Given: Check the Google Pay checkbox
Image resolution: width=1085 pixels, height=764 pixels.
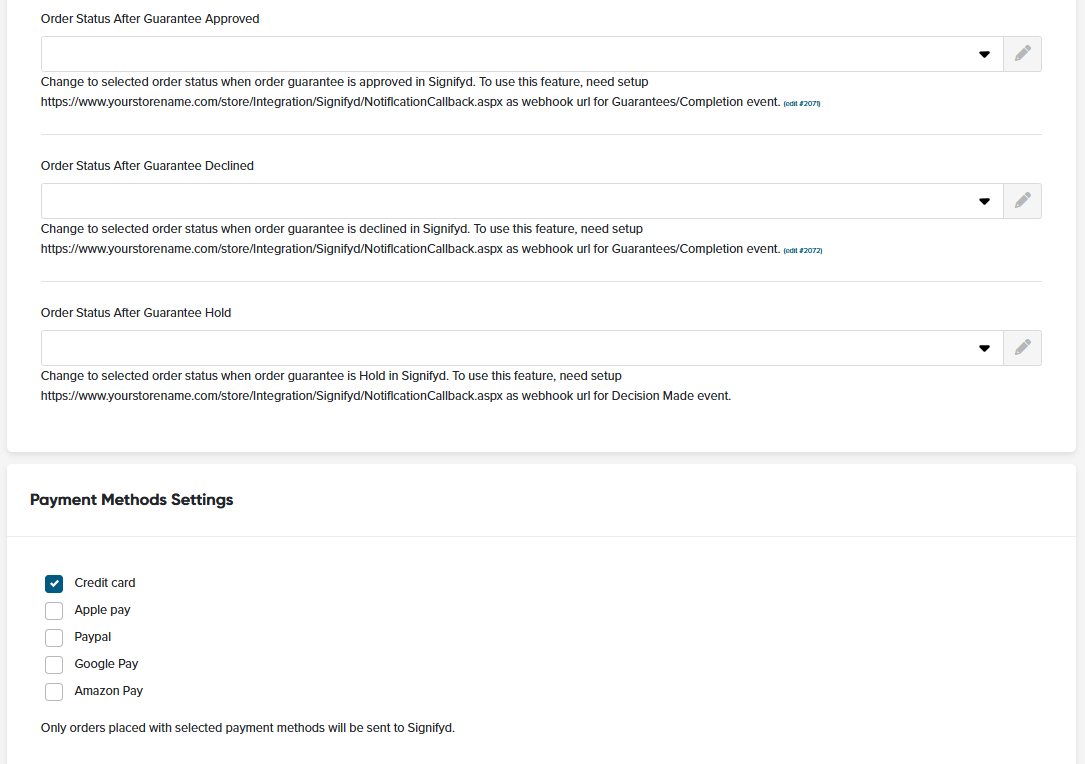Looking at the screenshot, I should point(54,664).
